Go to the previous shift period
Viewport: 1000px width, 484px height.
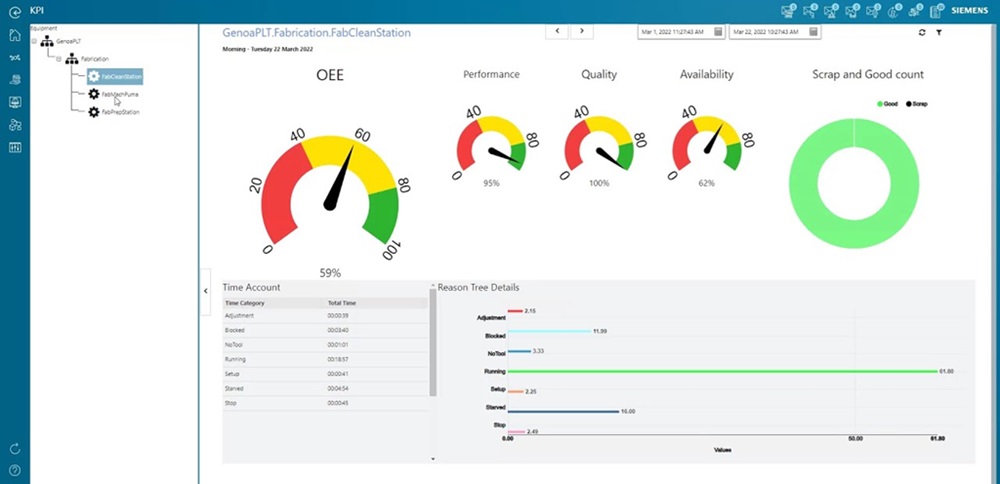pos(558,32)
